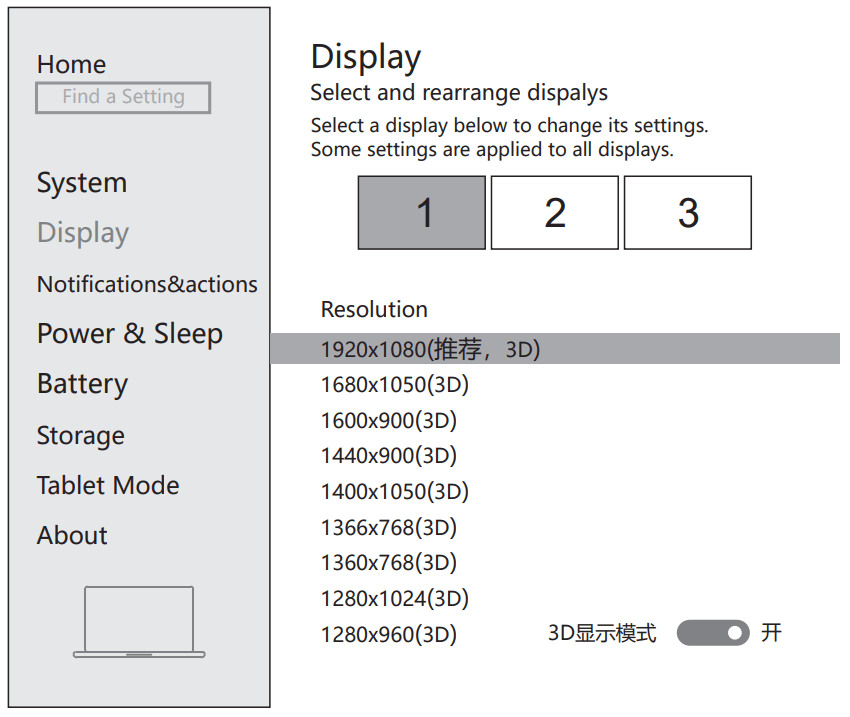The image size is (850, 717).
Task: Open Storage settings
Action: 80,435
